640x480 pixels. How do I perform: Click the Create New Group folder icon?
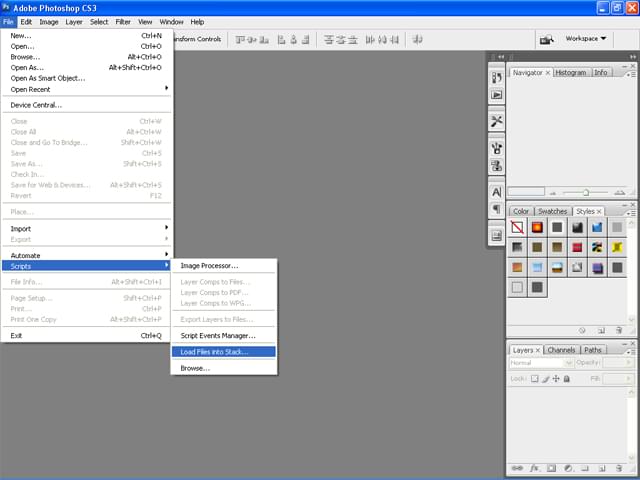pyautogui.click(x=584, y=468)
